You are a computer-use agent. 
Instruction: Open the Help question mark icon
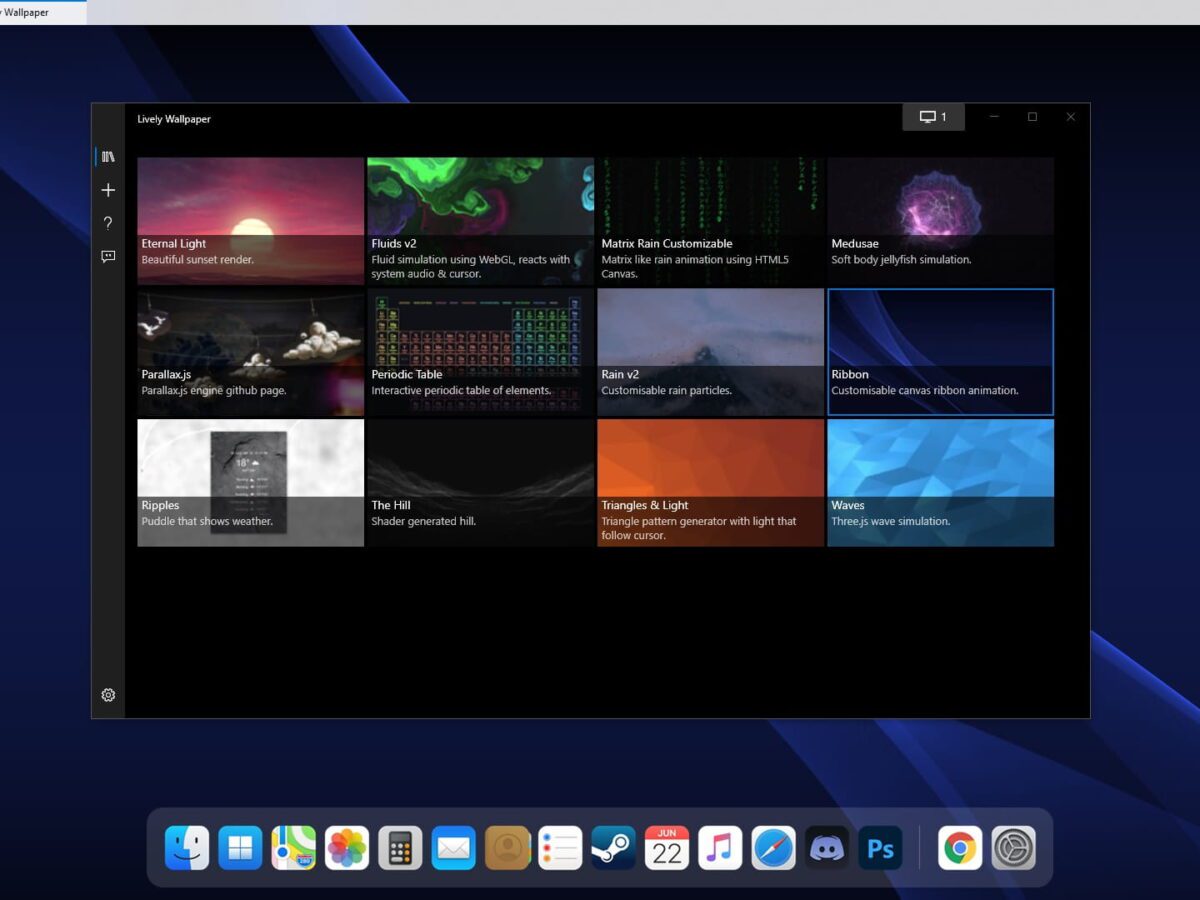[x=108, y=223]
